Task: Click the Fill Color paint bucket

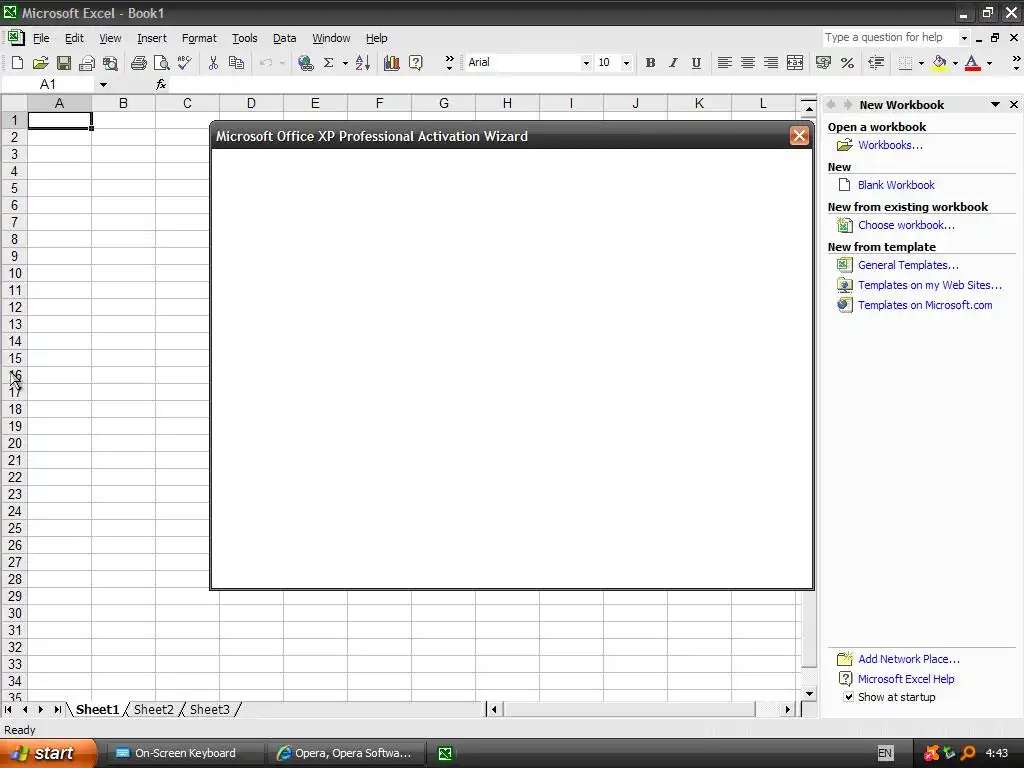Action: (x=939, y=63)
